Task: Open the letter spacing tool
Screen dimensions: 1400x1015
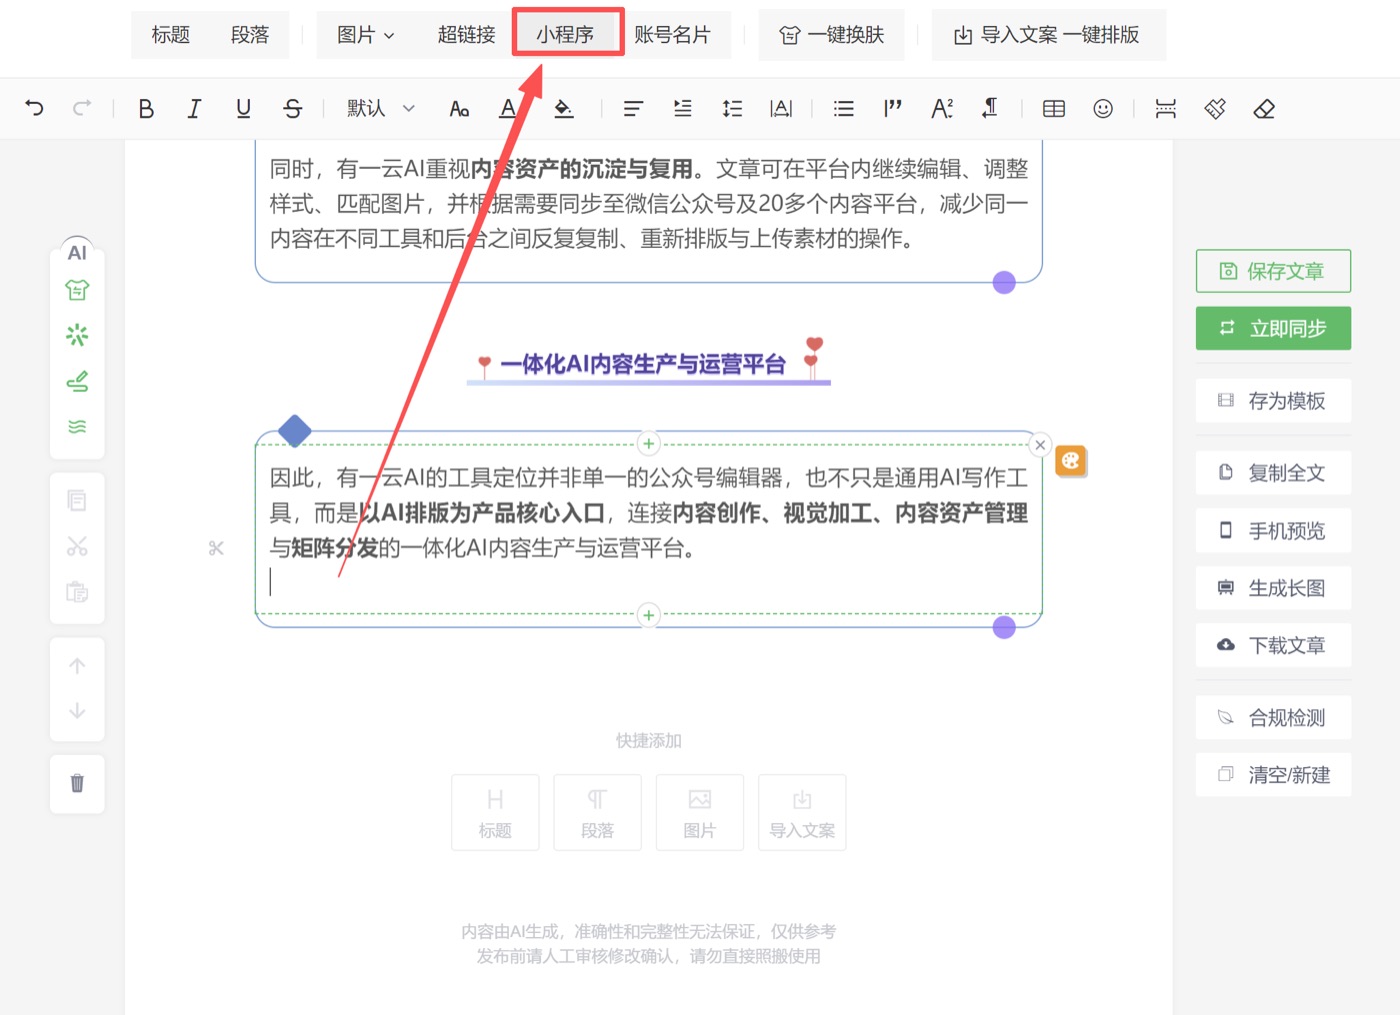Action: (x=781, y=108)
